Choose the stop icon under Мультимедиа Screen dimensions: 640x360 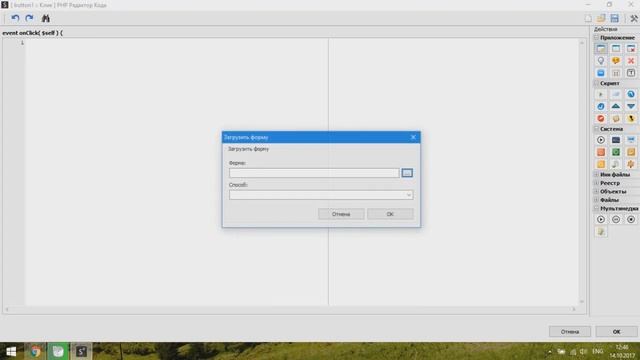[631, 220]
